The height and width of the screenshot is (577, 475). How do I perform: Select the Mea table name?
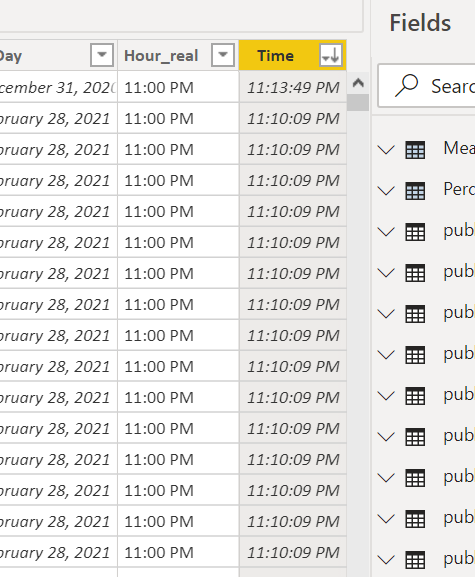click(x=459, y=148)
